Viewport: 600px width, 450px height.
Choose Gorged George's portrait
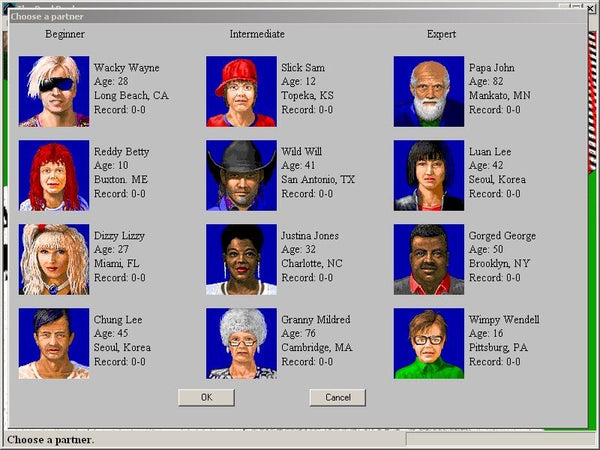click(429, 259)
